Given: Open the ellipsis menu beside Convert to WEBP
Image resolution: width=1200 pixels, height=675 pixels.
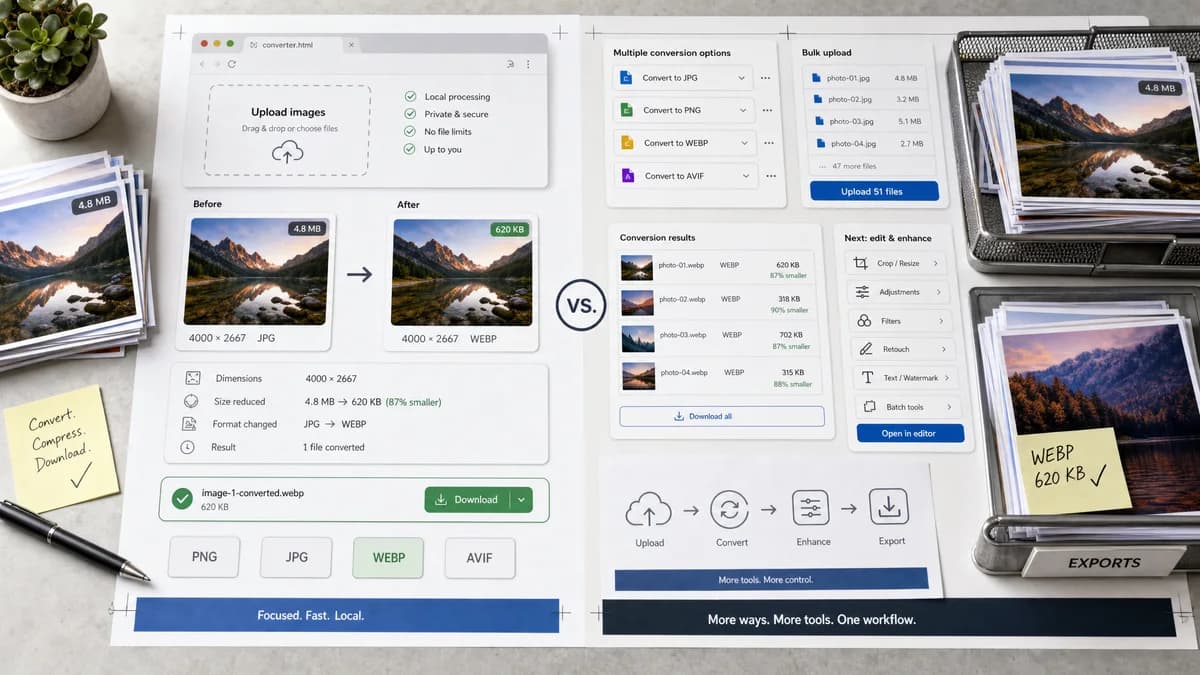Looking at the screenshot, I should click(x=767, y=143).
